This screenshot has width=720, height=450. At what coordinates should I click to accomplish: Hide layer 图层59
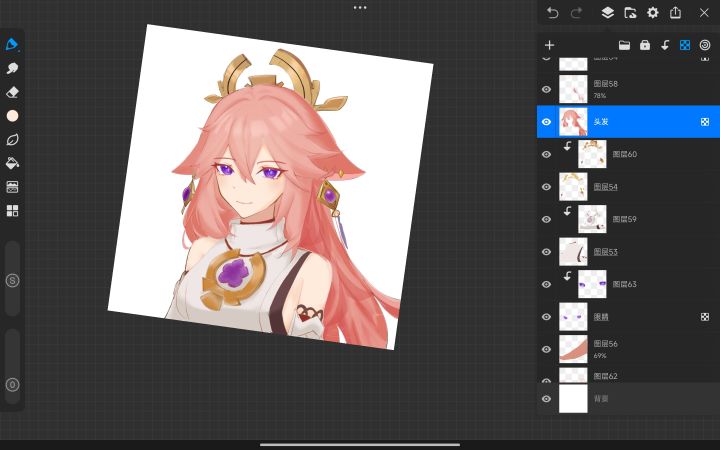point(546,219)
